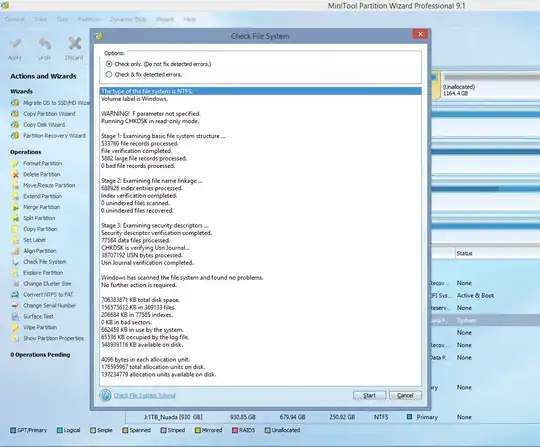Click the Surface Test icon

(x=15, y=316)
